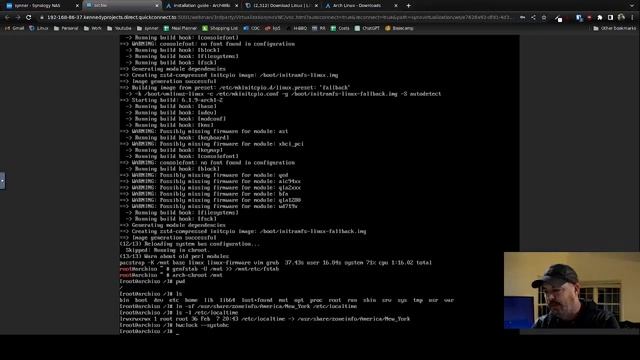Go forward to the next page
This screenshot has height=360, width=640.
[18, 18]
